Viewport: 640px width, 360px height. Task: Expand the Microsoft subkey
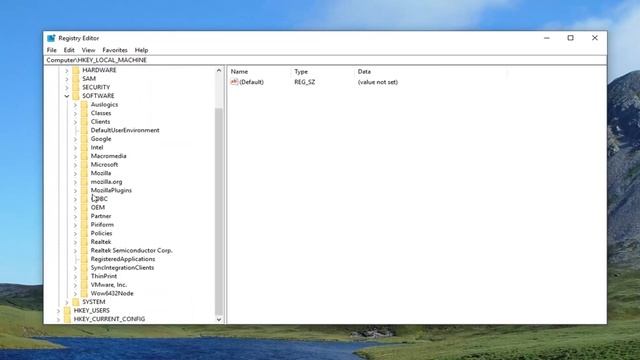[76, 164]
